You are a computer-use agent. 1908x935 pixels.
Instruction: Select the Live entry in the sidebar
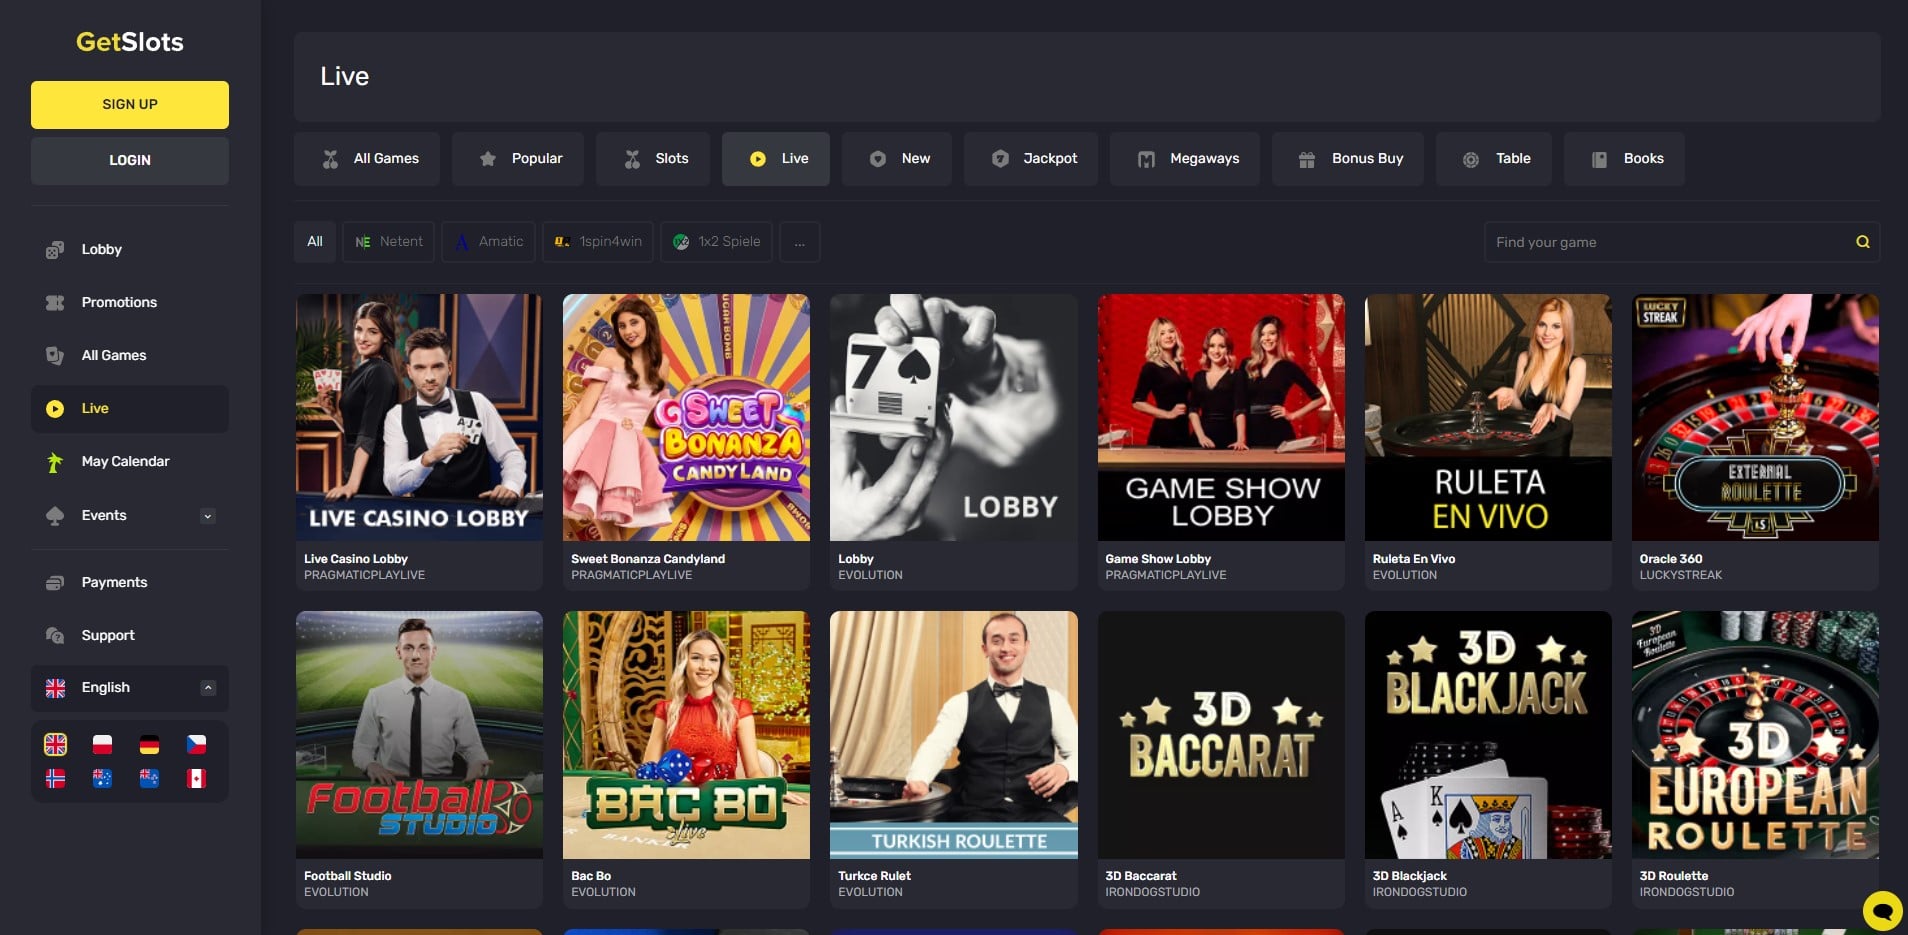click(x=129, y=408)
